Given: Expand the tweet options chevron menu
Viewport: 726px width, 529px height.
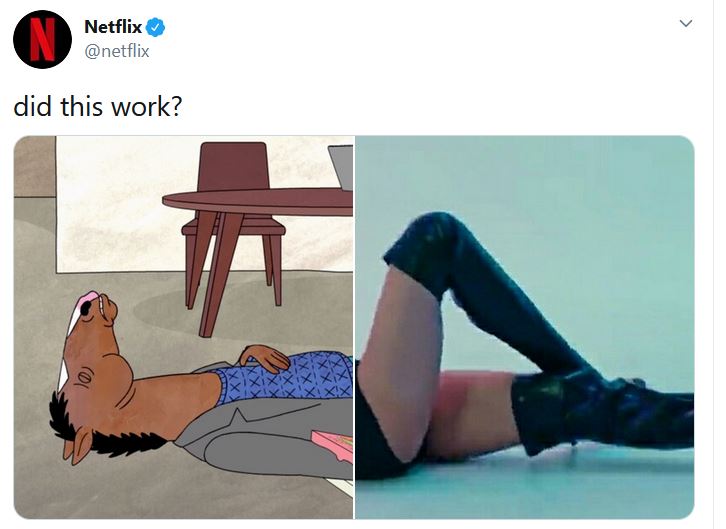Looking at the screenshot, I should click(x=686, y=23).
